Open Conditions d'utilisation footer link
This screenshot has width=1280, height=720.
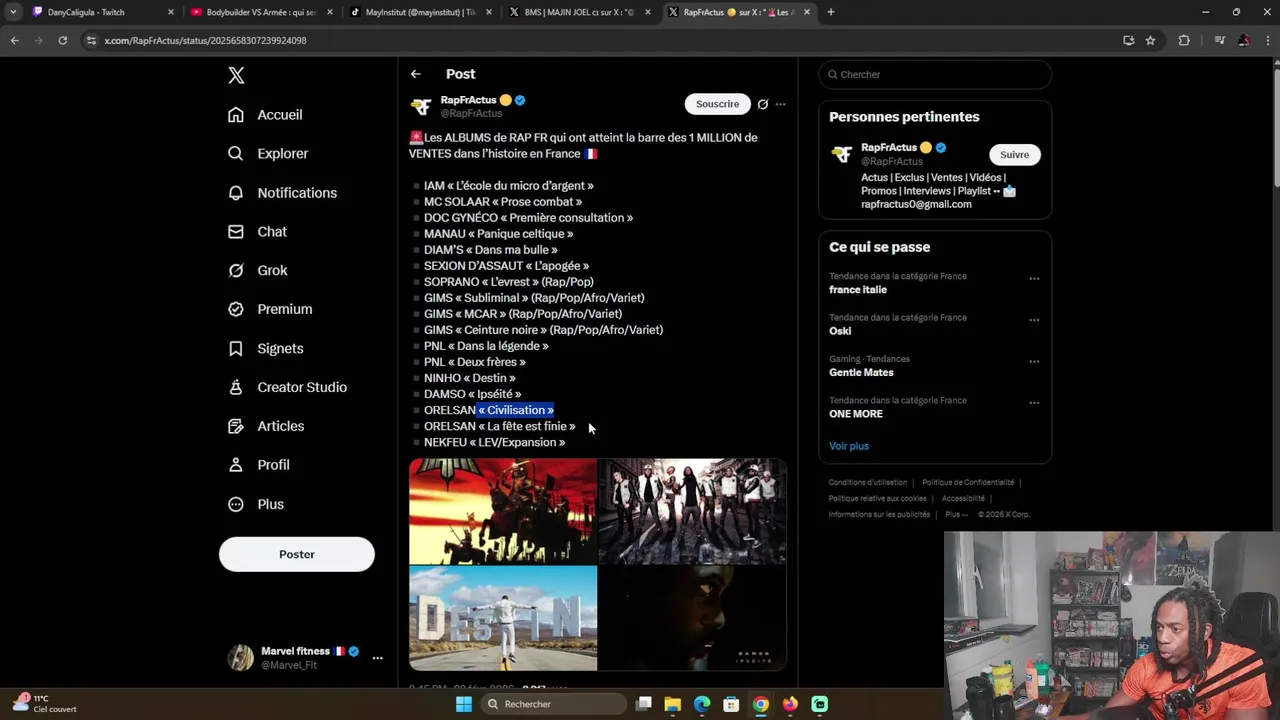tap(868, 483)
